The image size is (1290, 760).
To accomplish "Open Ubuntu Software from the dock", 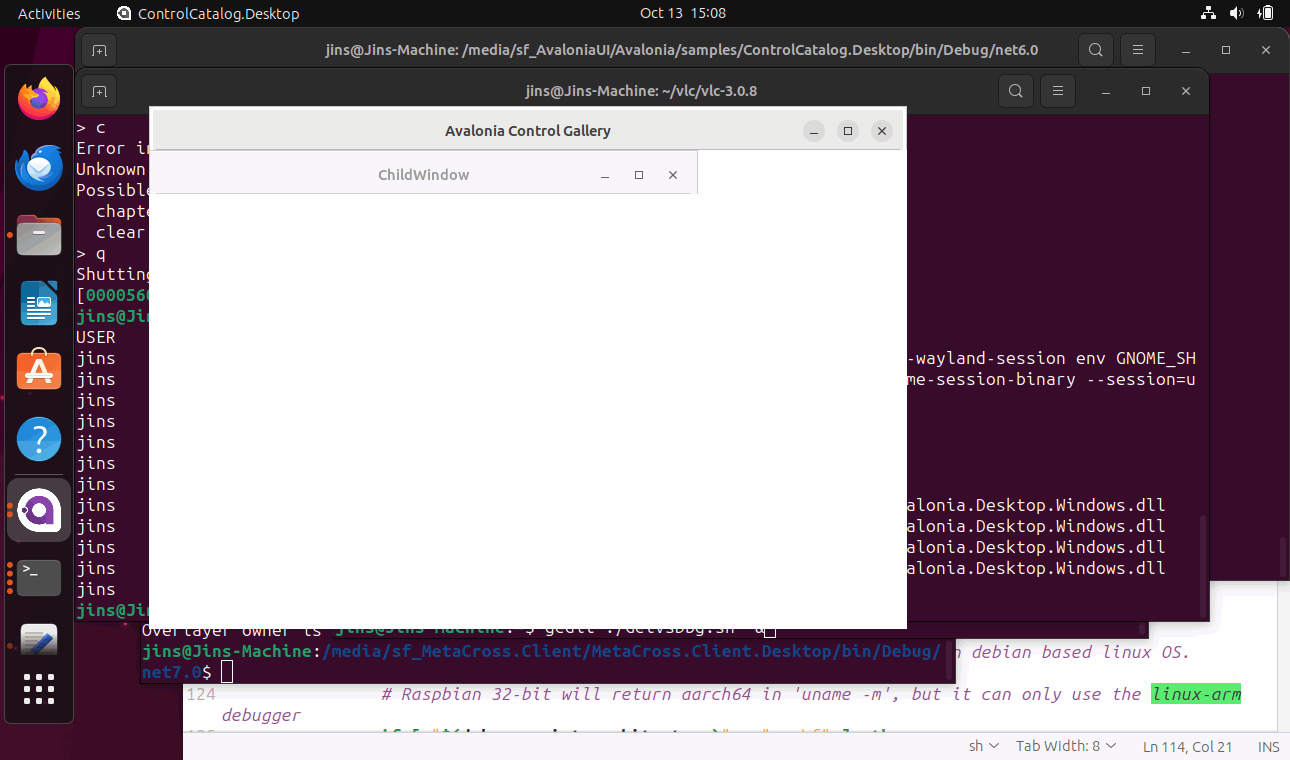I will pyautogui.click(x=39, y=371).
